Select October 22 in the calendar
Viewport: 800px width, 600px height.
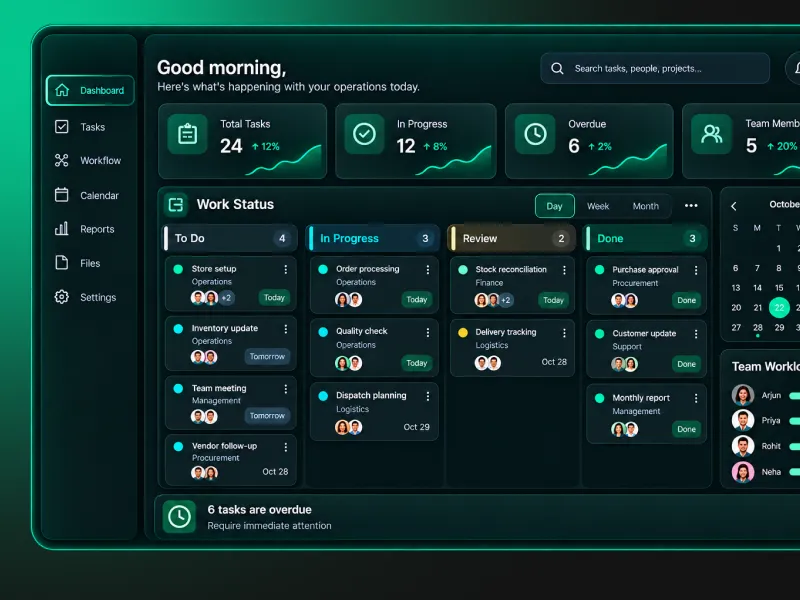(x=779, y=308)
